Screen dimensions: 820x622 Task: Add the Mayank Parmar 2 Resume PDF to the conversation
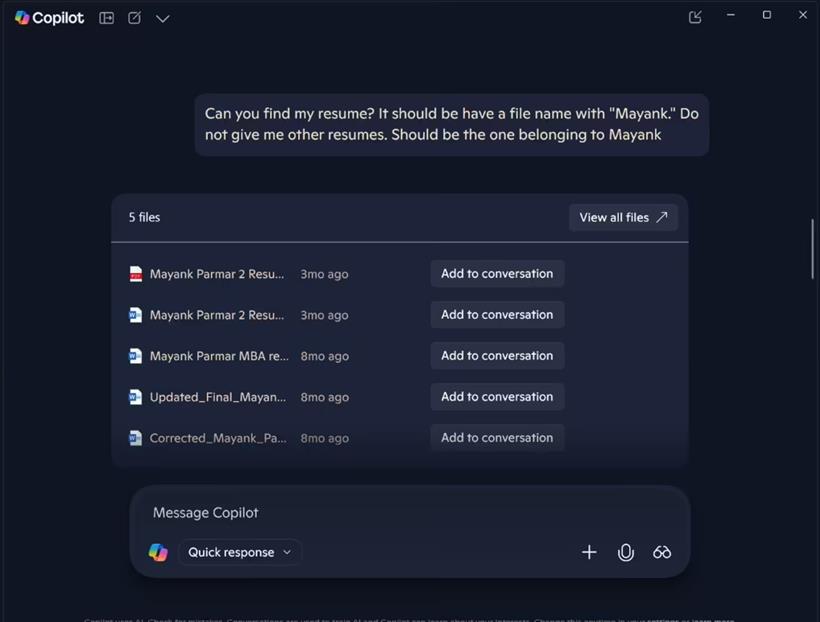click(497, 274)
